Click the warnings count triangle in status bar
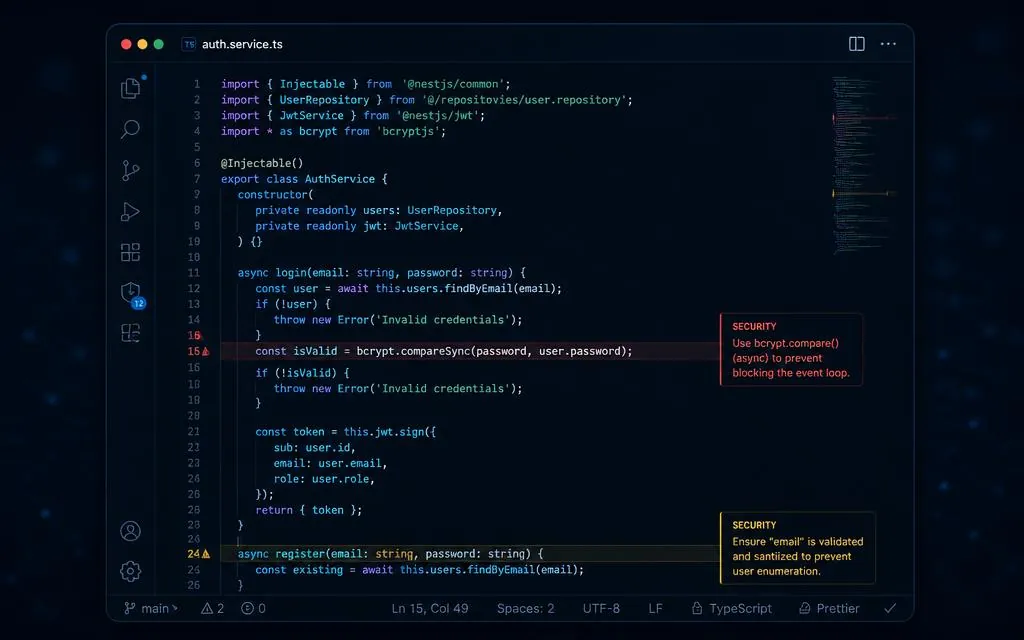Viewport: 1024px width, 640px height. point(212,609)
